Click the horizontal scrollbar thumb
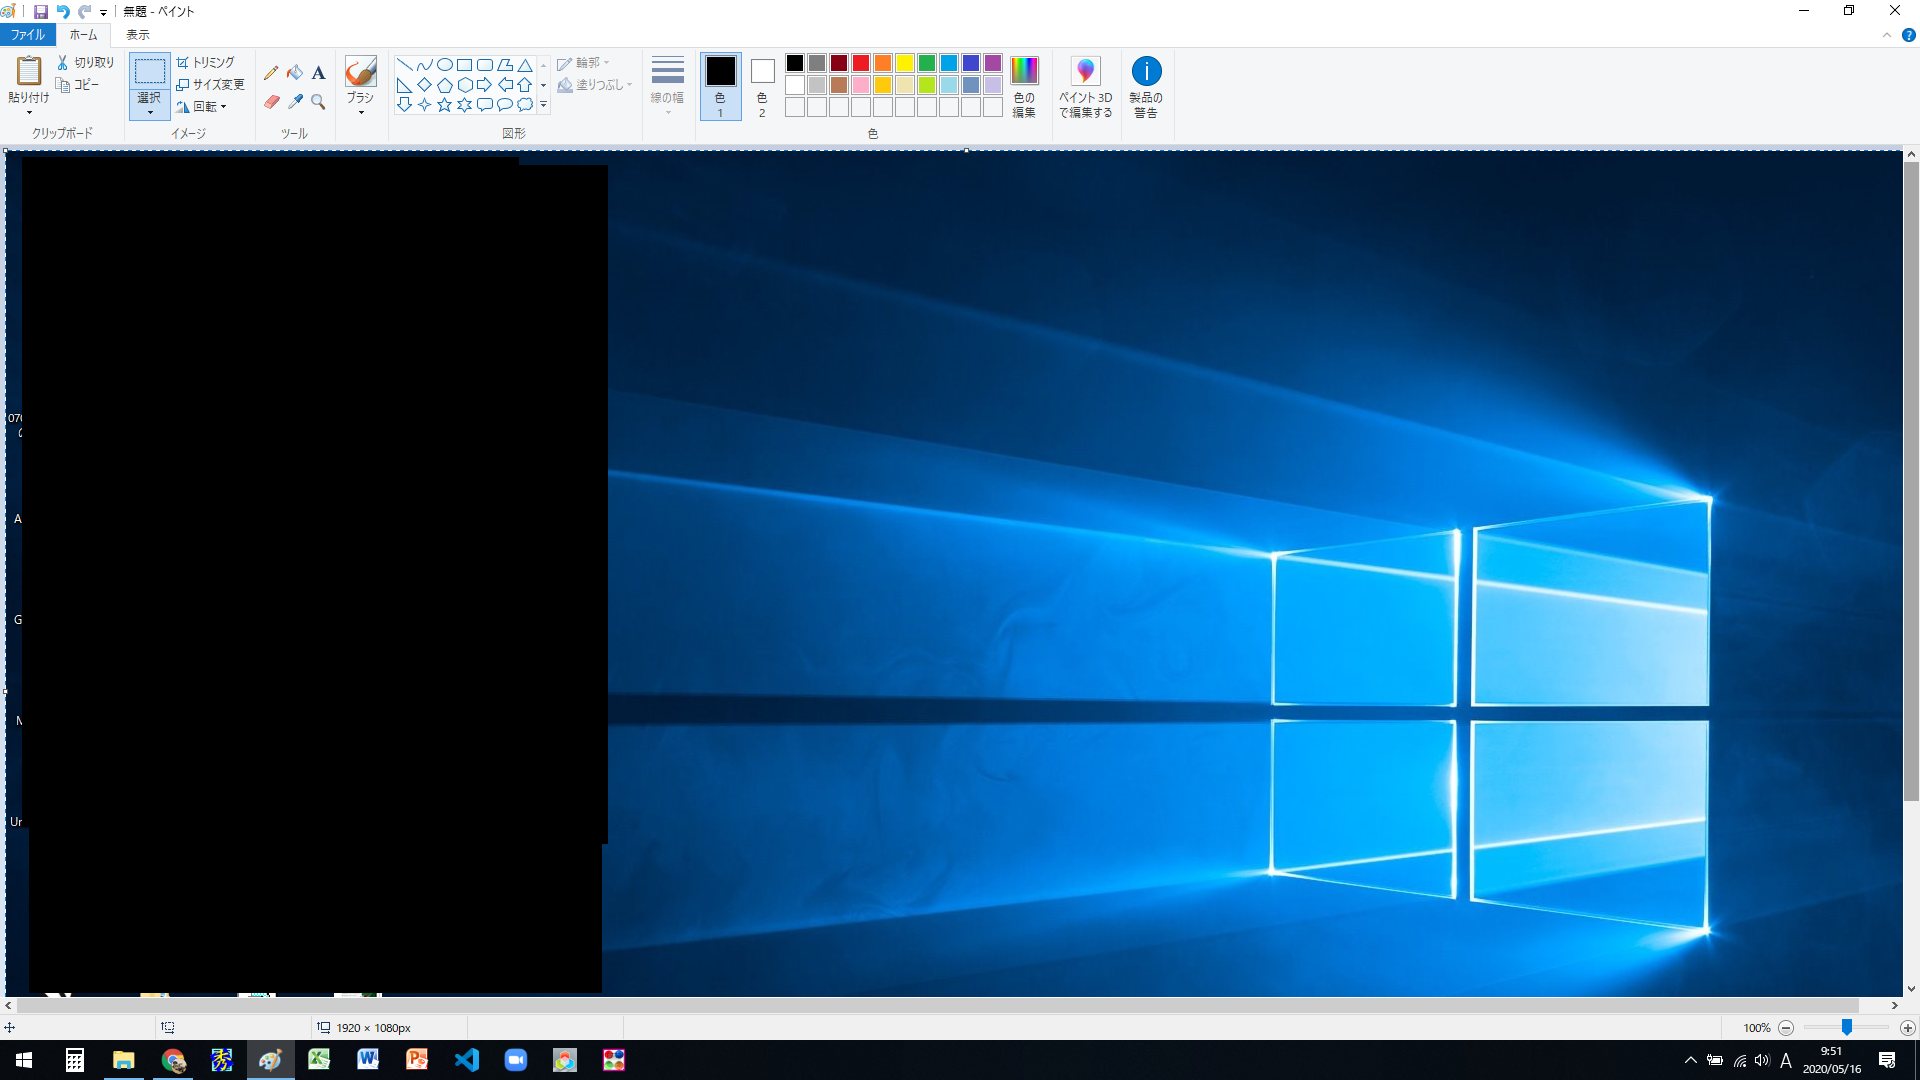 938,1005
